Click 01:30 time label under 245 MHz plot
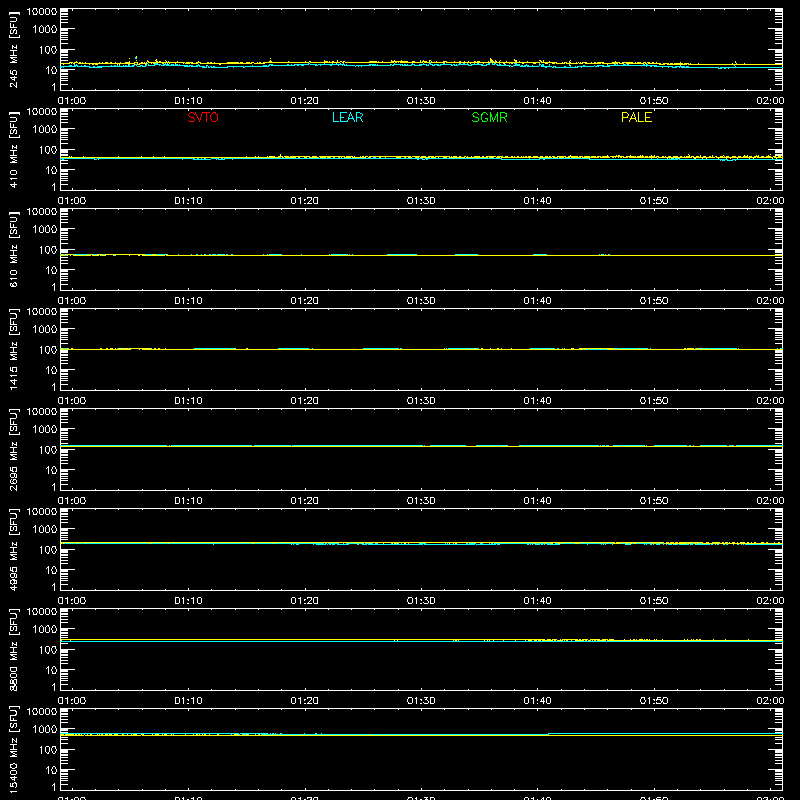 [421, 101]
